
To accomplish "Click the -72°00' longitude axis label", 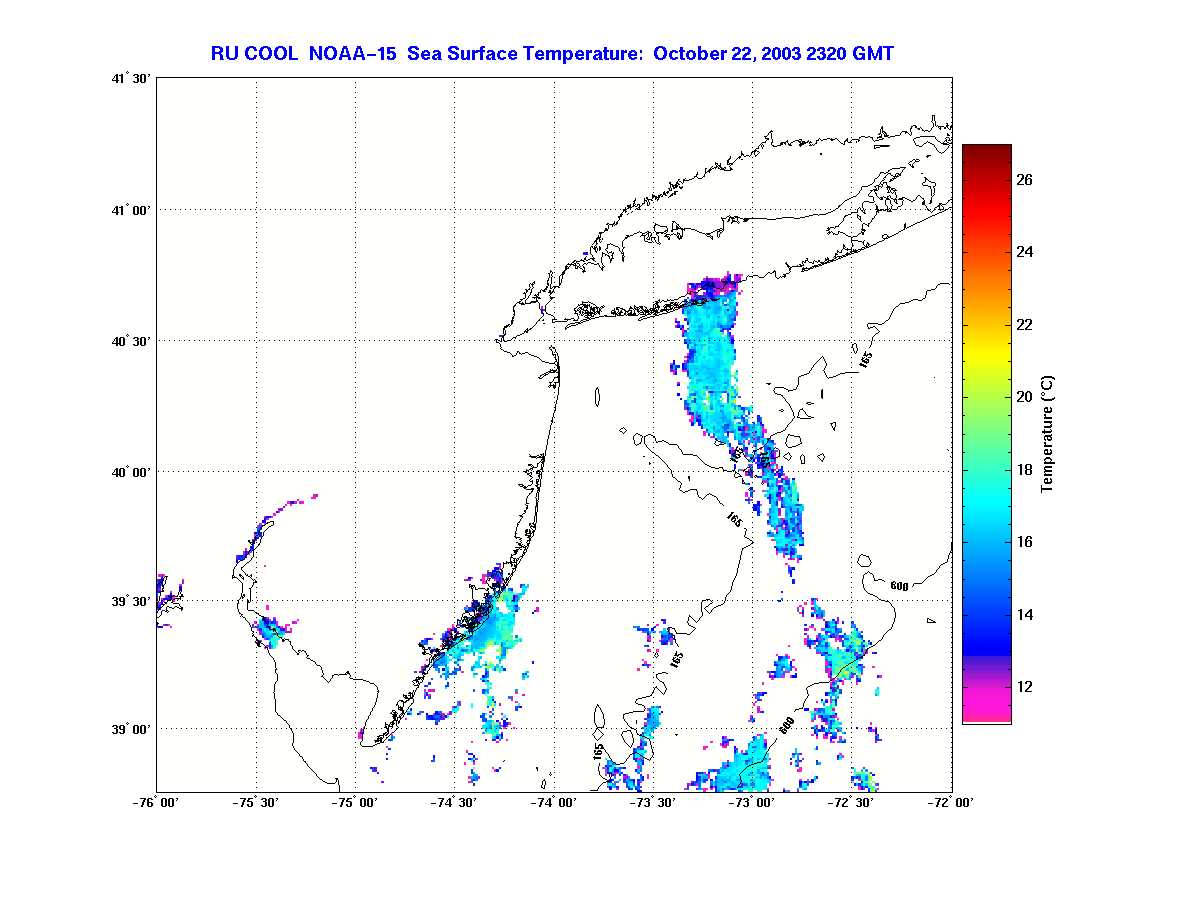I will click(952, 802).
